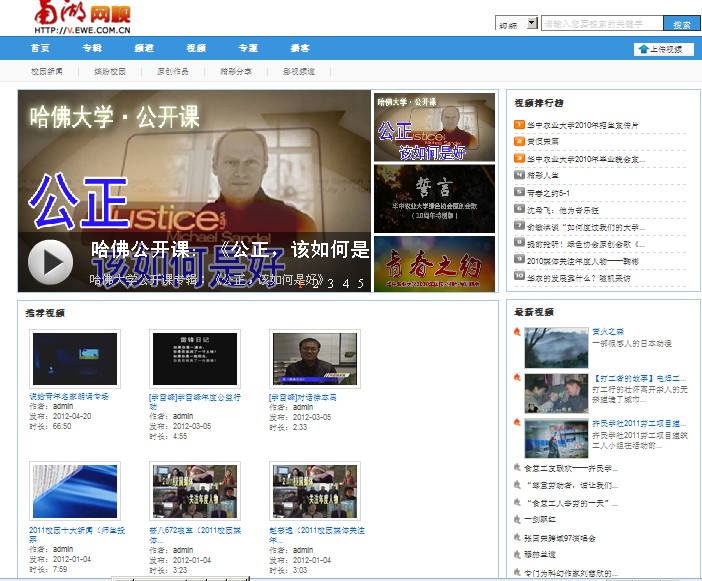Click the gray rank 10 badge

(x=519, y=277)
